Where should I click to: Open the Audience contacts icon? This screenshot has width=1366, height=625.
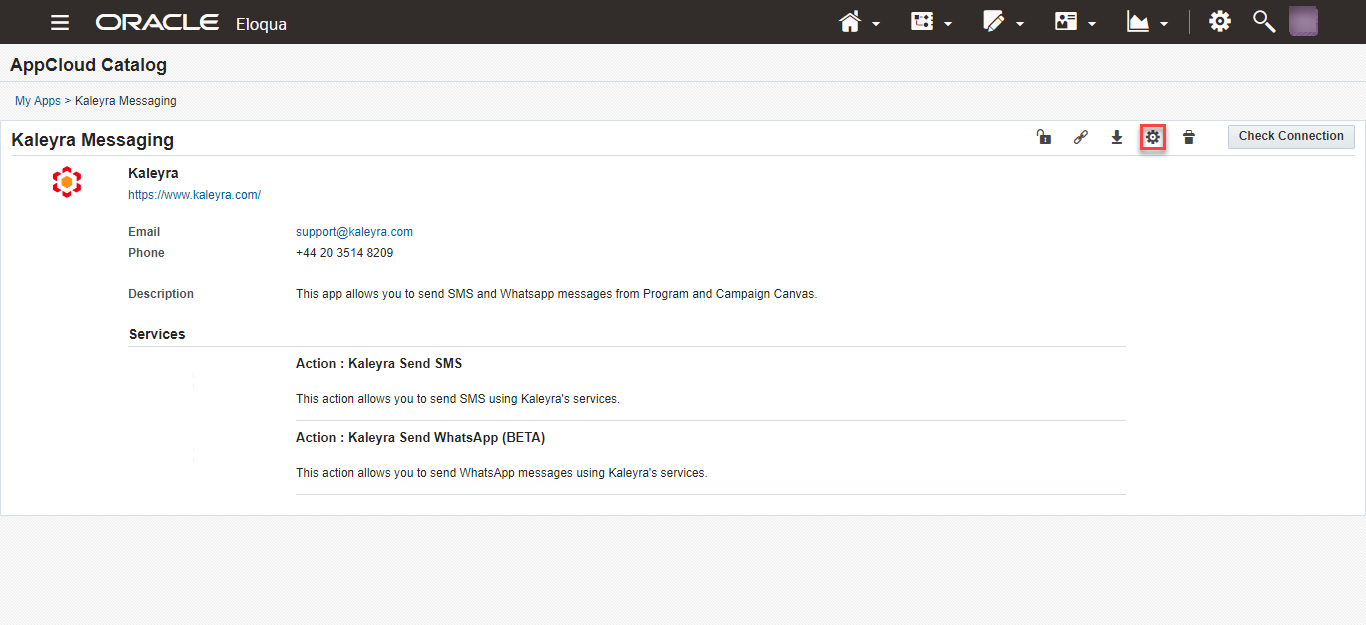coord(1066,21)
